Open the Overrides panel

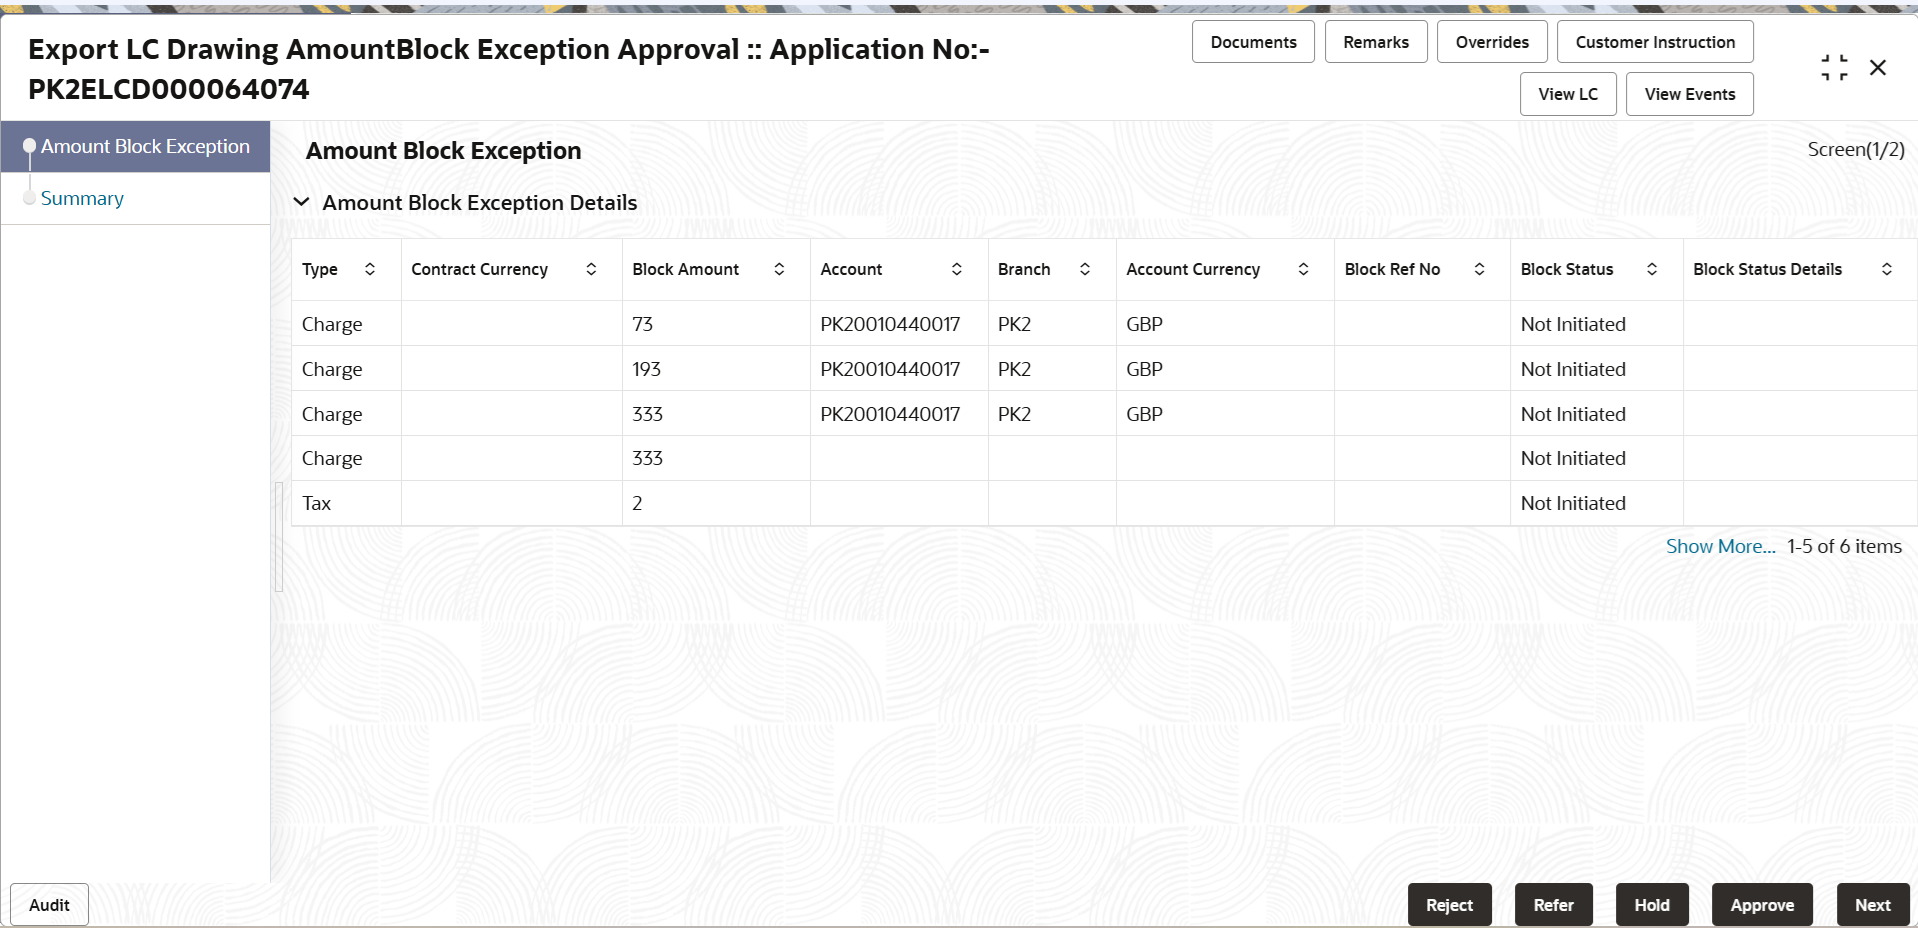point(1492,42)
